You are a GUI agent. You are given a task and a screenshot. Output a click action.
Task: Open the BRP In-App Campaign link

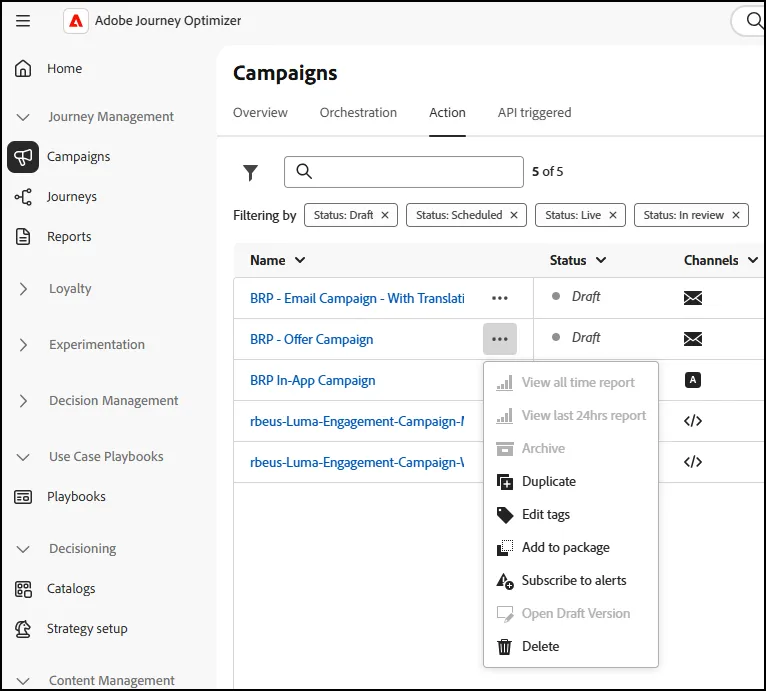pyautogui.click(x=313, y=381)
